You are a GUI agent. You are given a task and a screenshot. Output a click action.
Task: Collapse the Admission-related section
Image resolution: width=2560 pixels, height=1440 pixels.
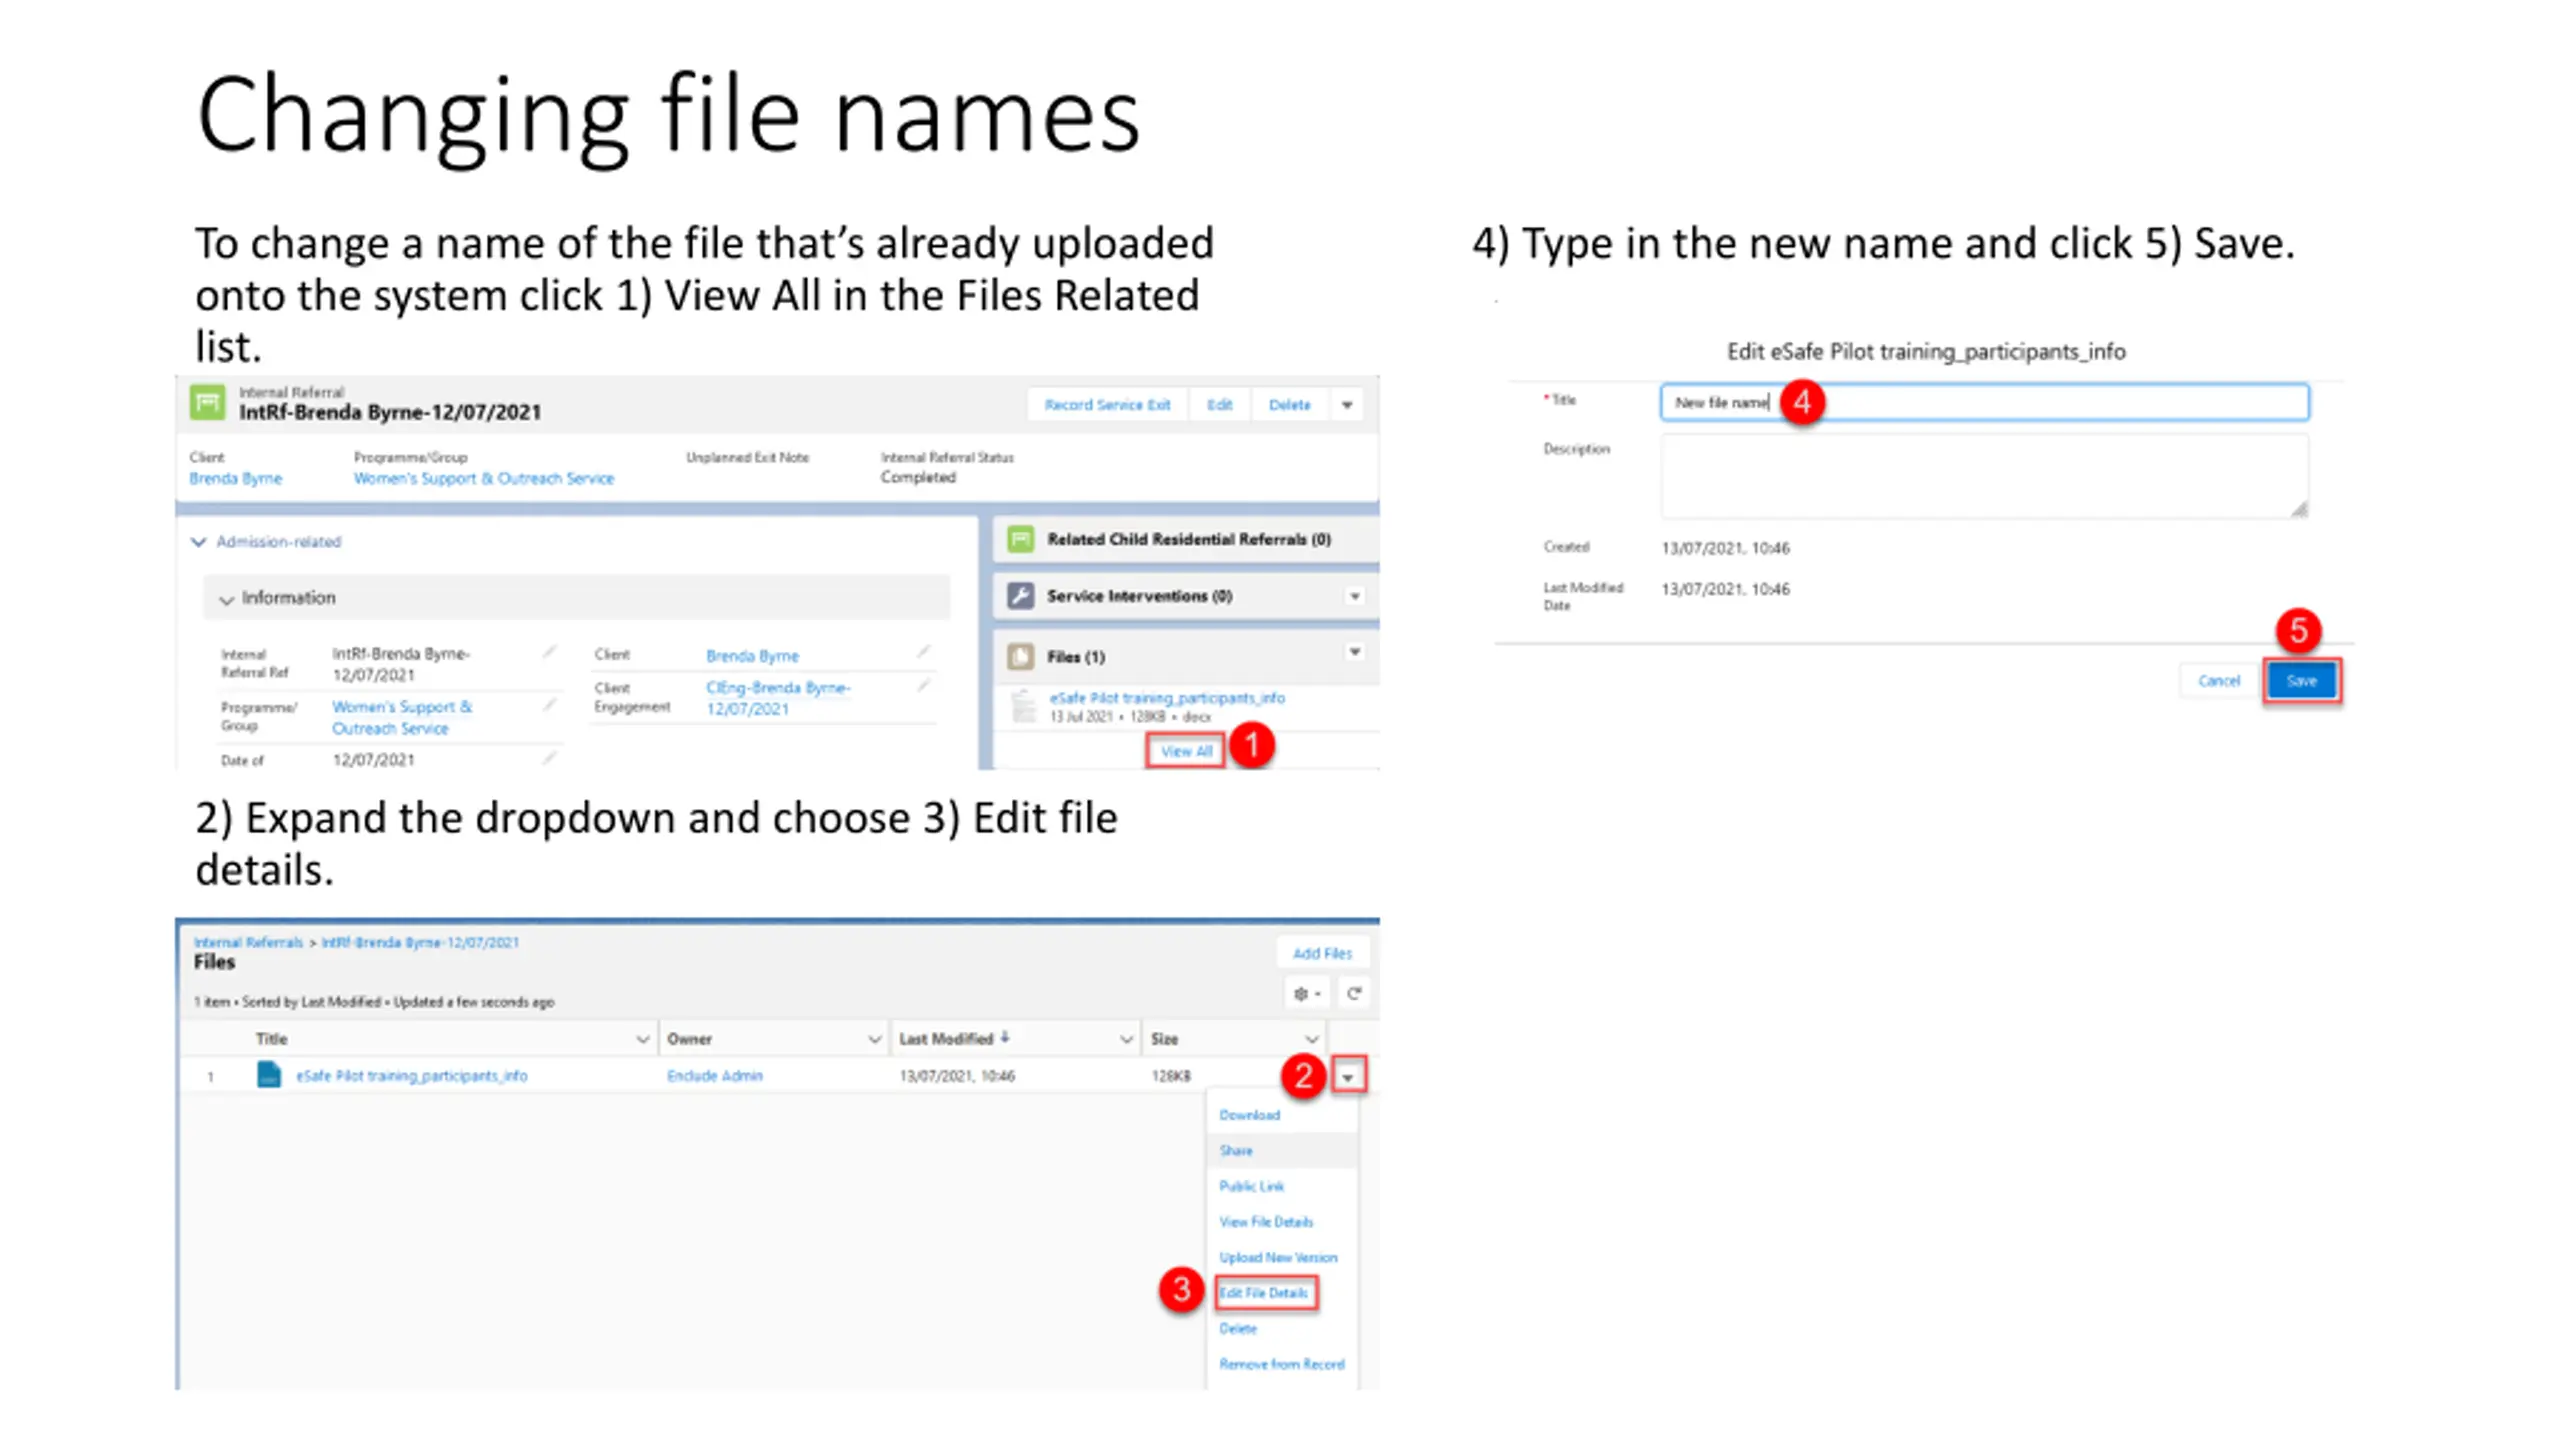198,542
